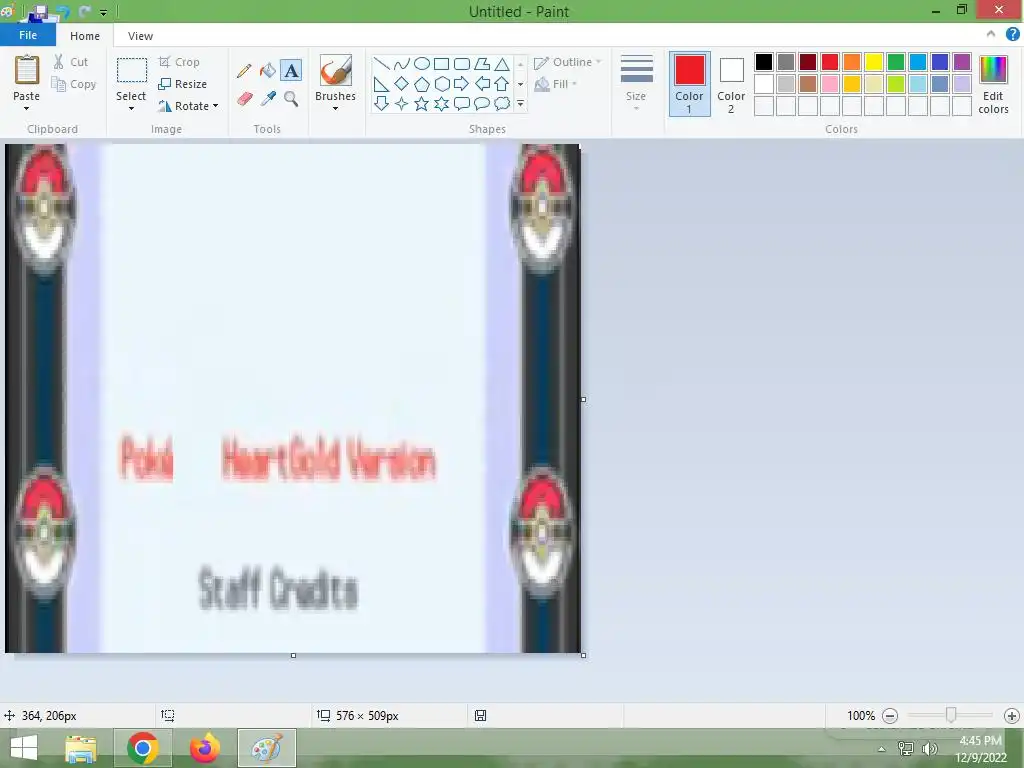
Task: Collapse the ribbon with the chevron
Action: point(991,34)
